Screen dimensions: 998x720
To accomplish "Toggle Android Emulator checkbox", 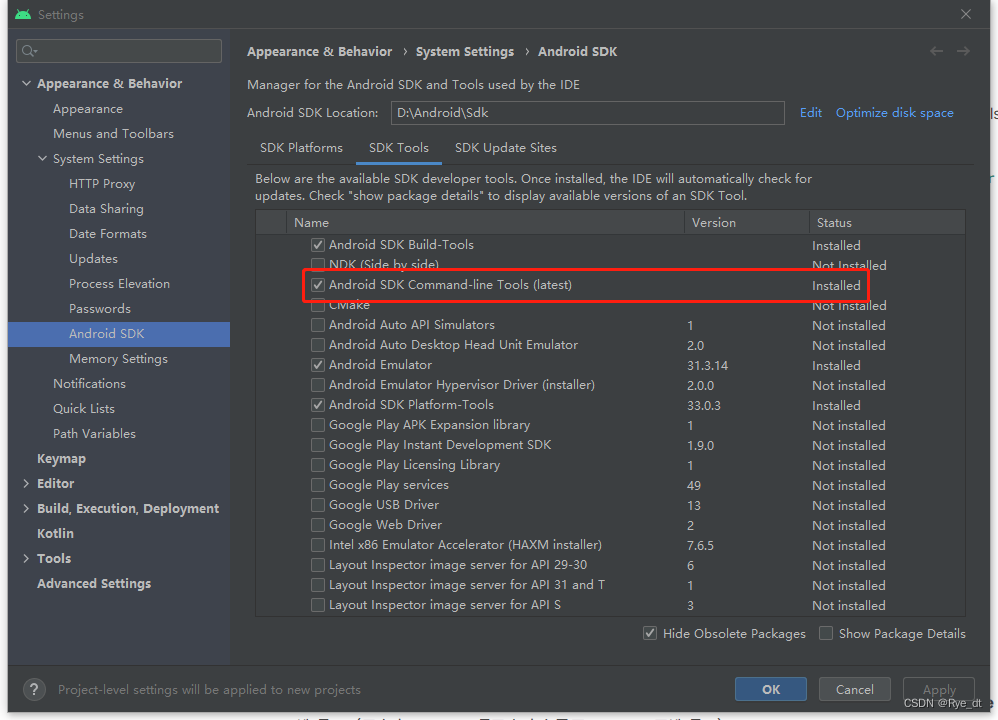I will (x=318, y=365).
